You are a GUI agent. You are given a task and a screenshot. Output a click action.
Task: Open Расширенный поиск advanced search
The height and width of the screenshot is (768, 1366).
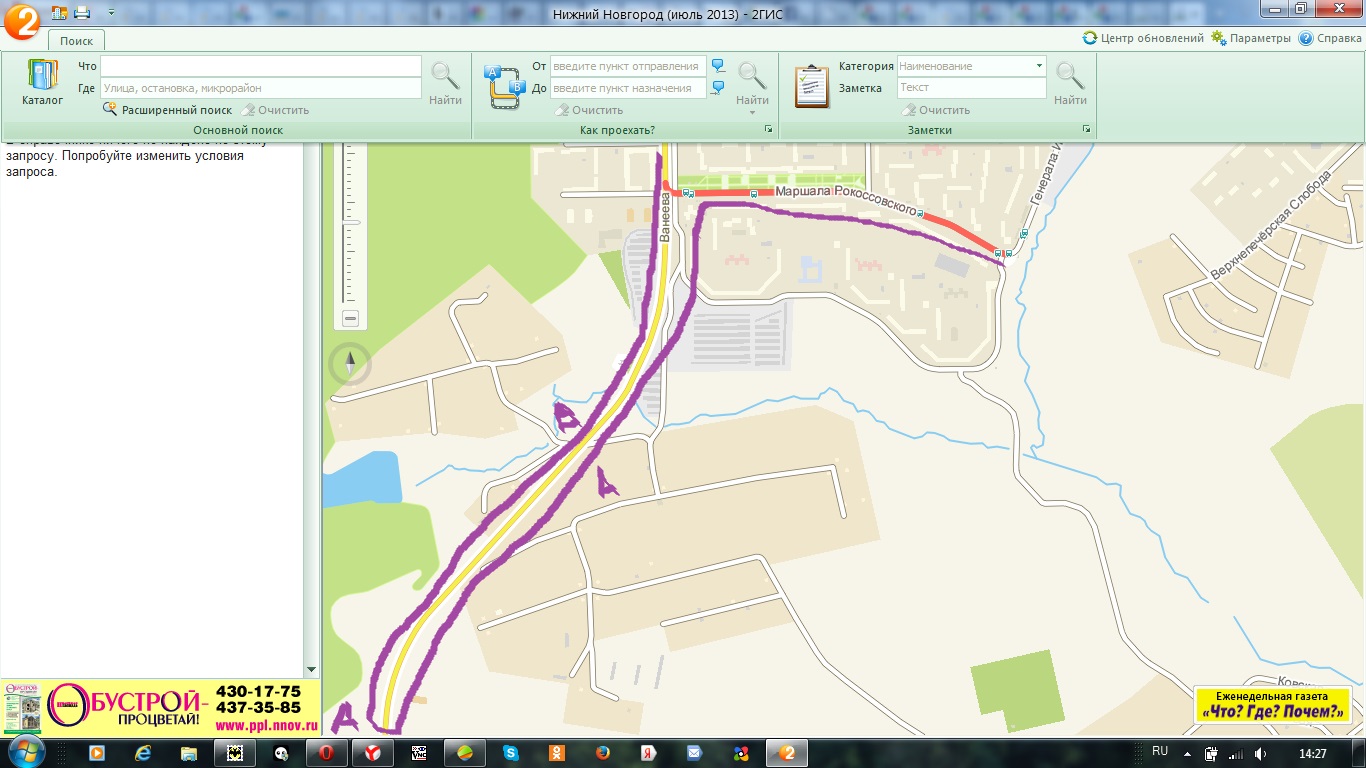(167, 110)
